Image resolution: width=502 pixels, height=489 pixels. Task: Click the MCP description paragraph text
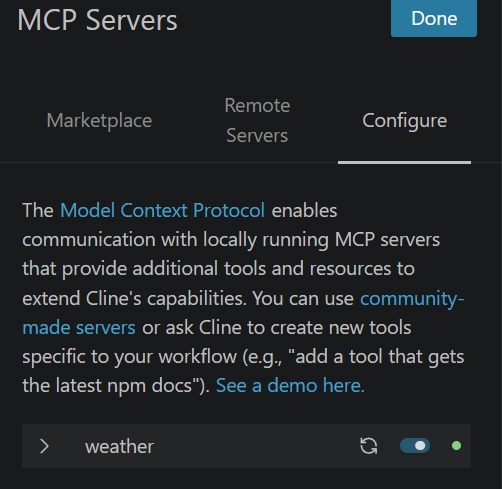click(243, 298)
